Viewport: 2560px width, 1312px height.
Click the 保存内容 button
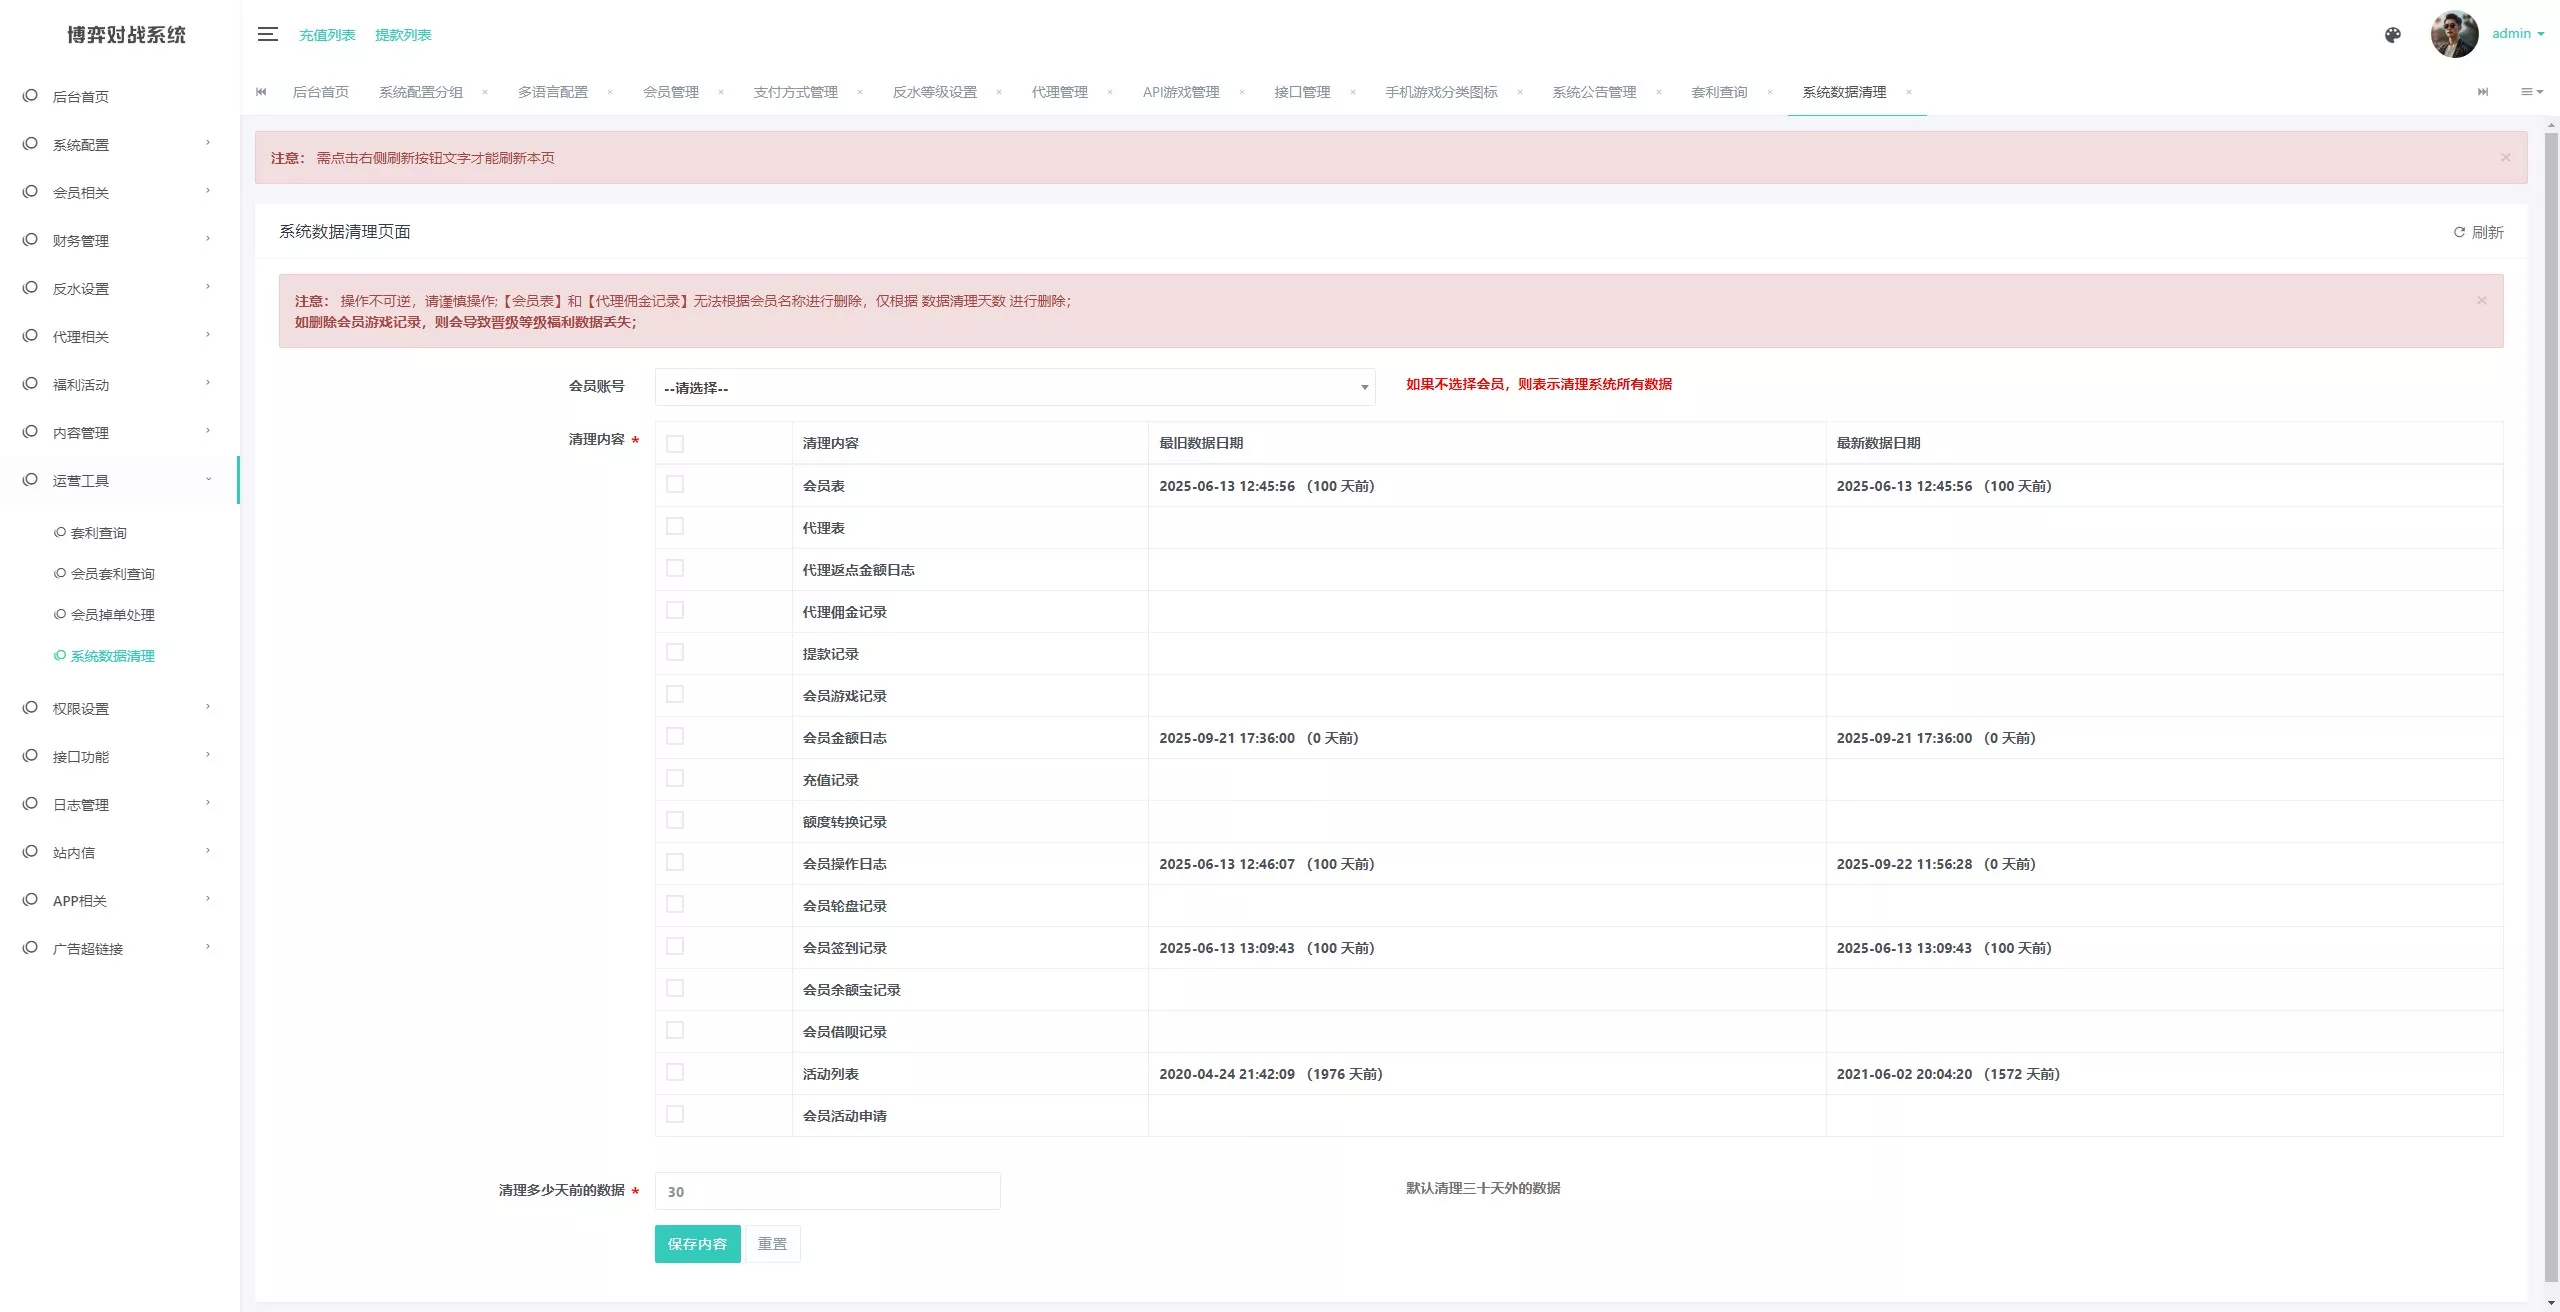(697, 1244)
